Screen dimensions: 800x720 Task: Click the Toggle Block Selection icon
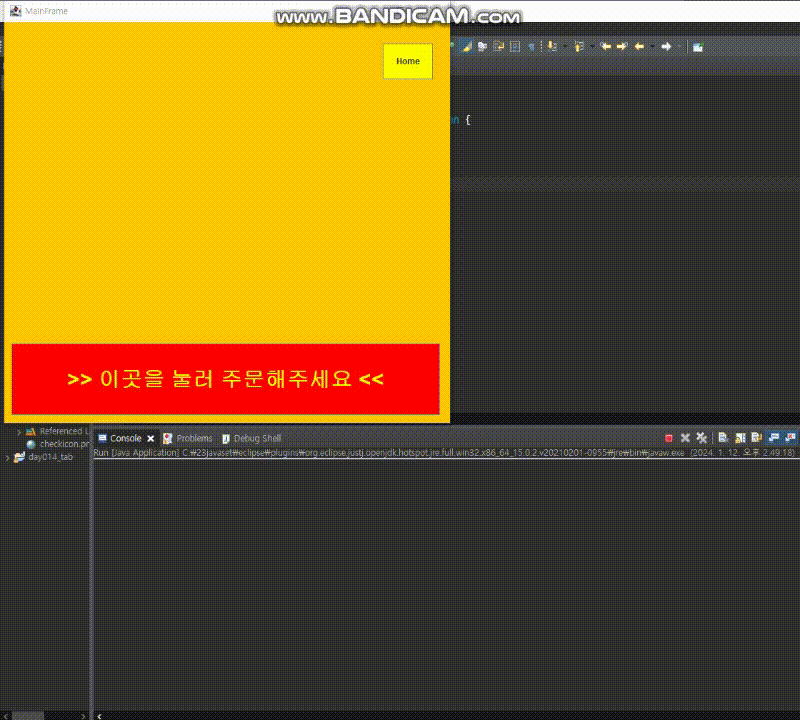pos(515,46)
